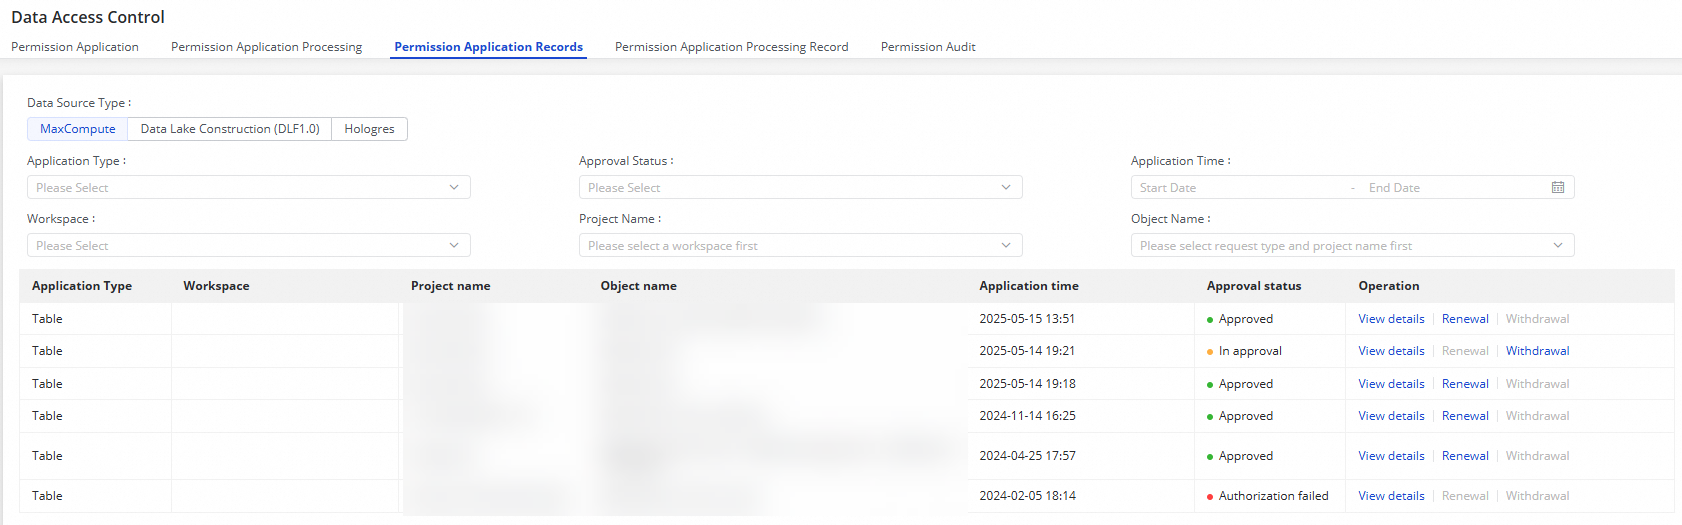Click the calendar icon in Application Time
Screen dimensions: 1682x525
pos(1557,188)
